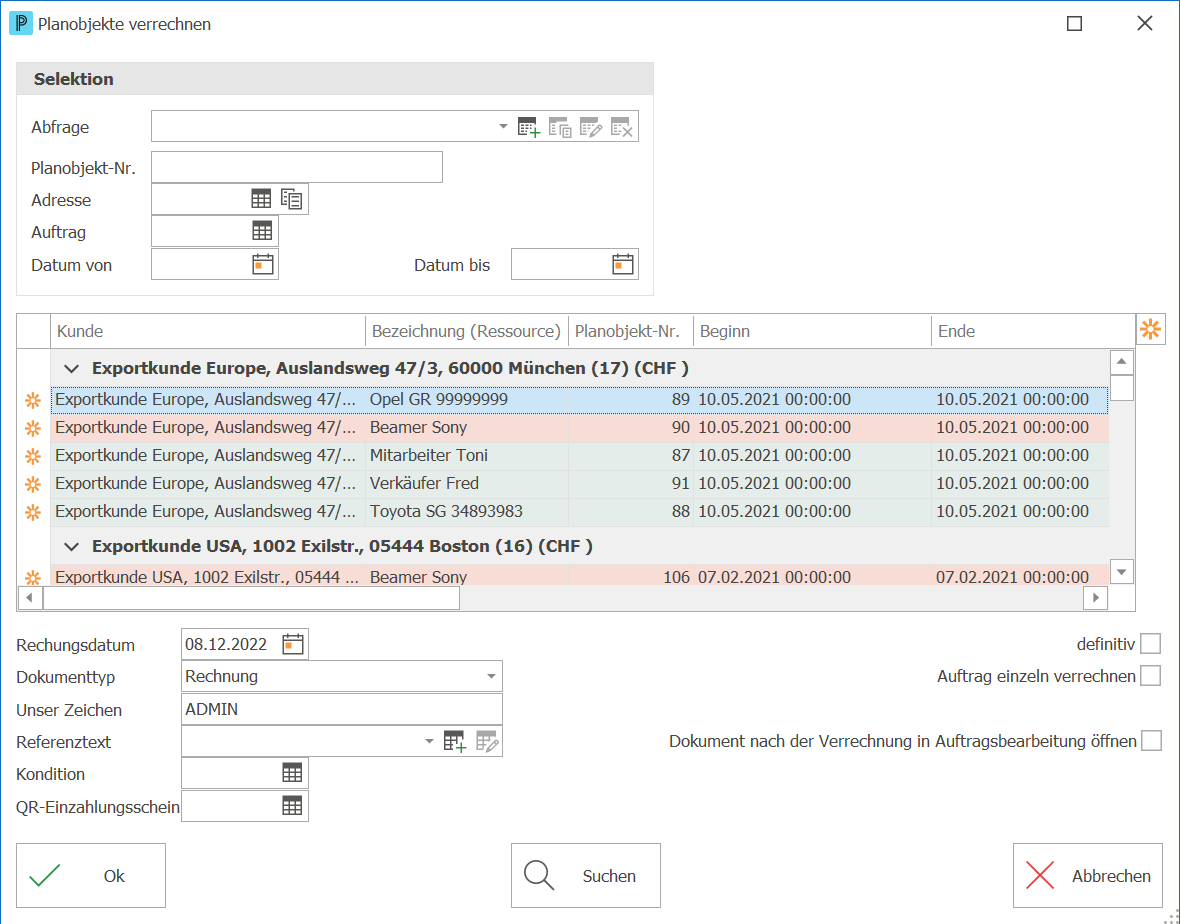This screenshot has height=924, width=1180.
Task: Click the Suchen button
Action: (585, 875)
